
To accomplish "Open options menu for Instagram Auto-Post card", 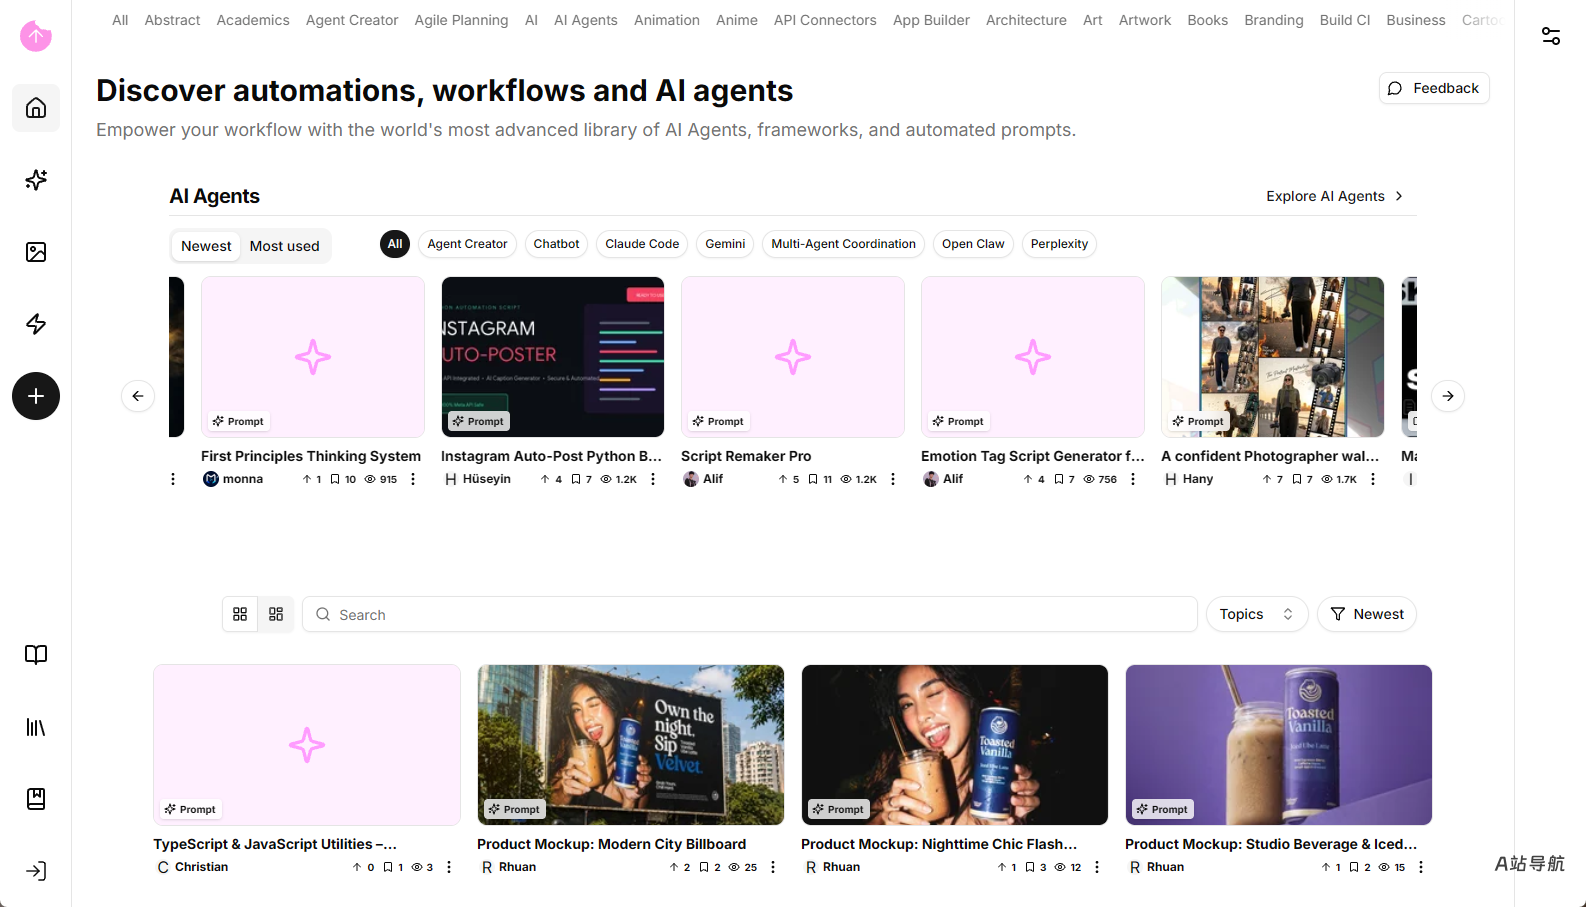I will 653,479.
